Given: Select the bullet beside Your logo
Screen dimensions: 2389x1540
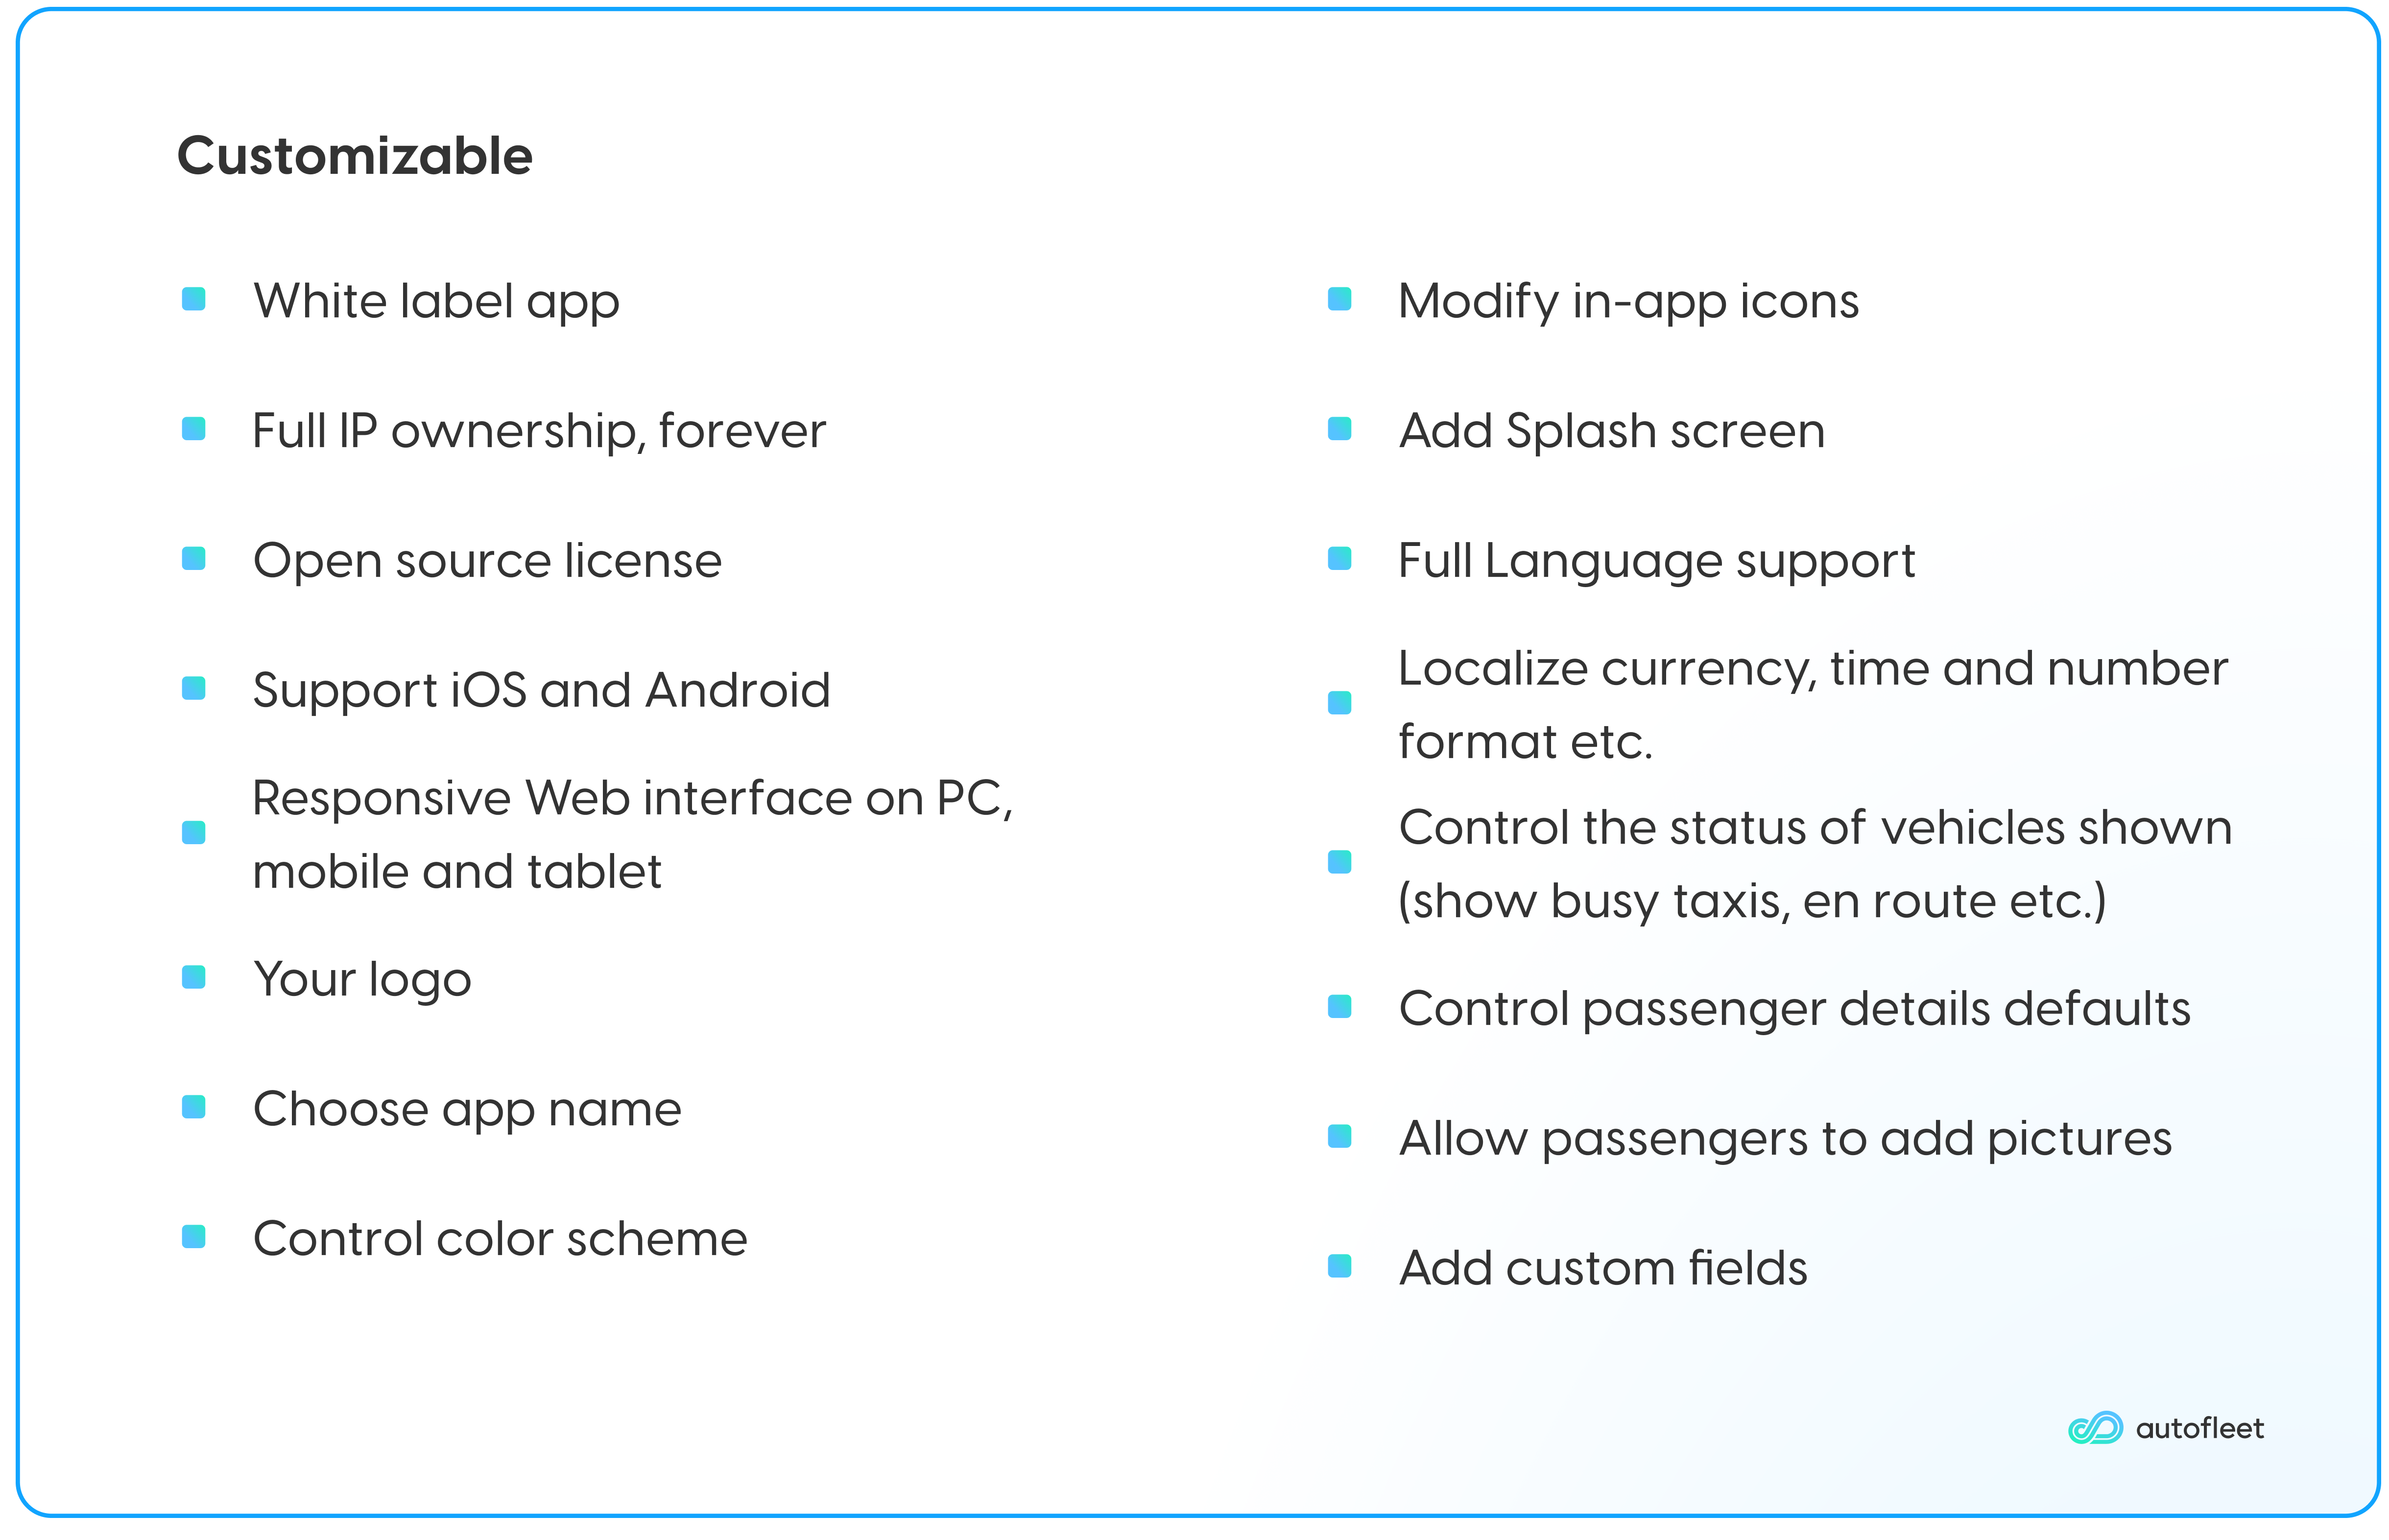Looking at the screenshot, I should 194,977.
